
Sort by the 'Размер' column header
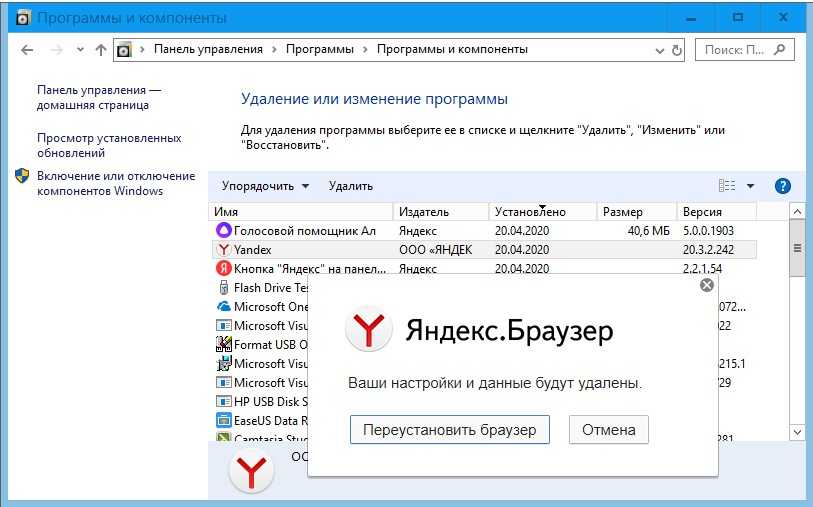pyautogui.click(x=637, y=212)
